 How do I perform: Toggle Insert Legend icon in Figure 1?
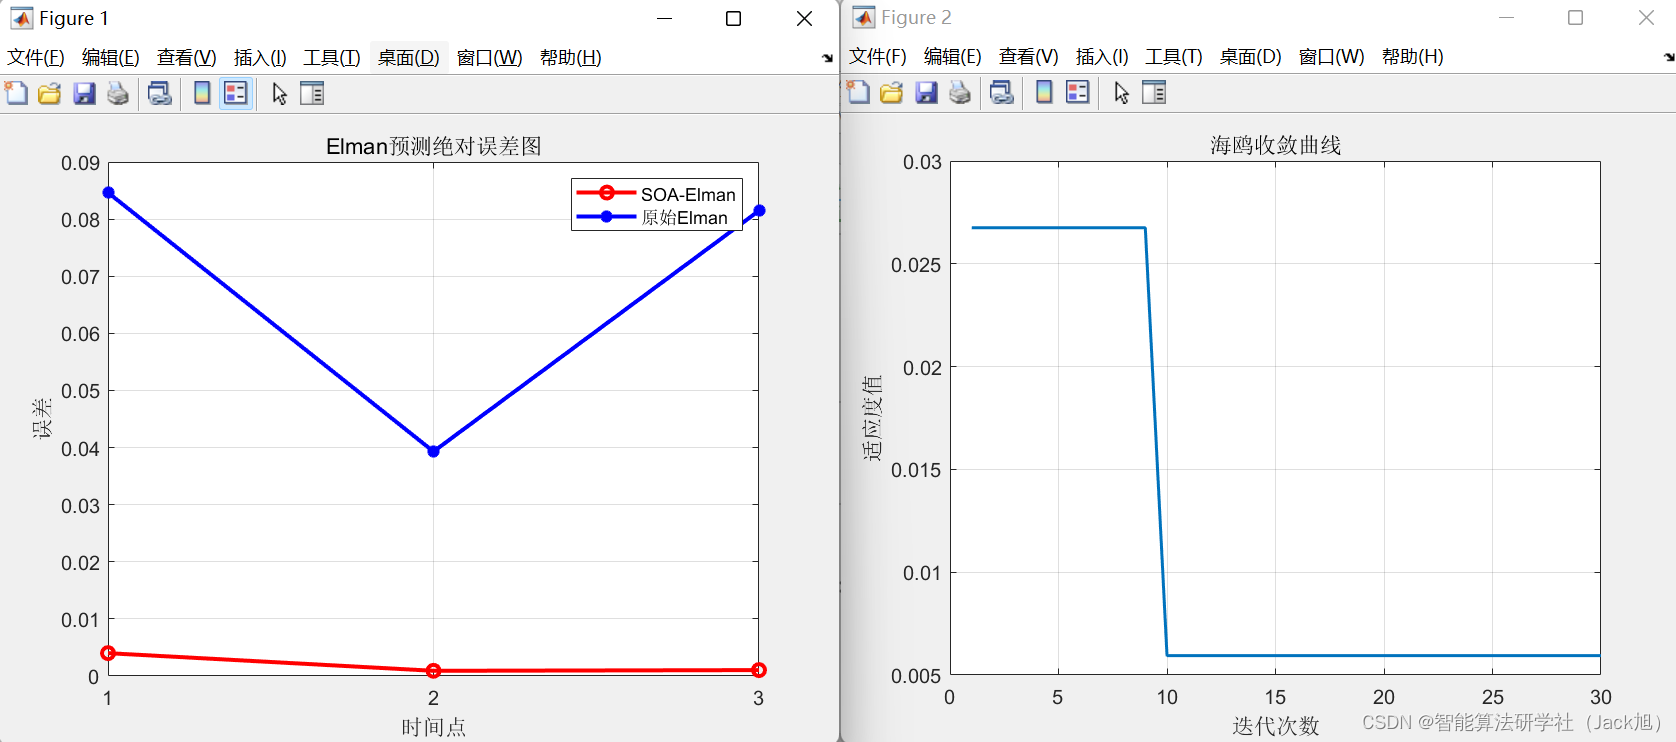[236, 94]
